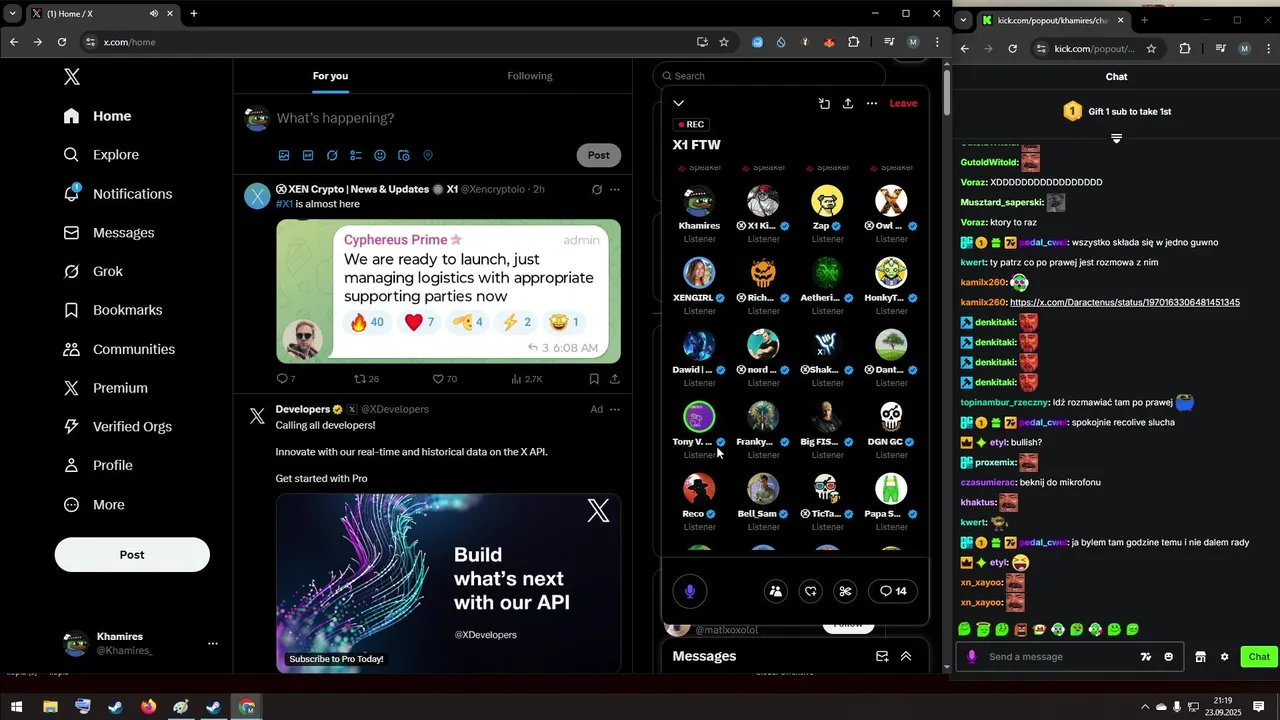Screen dimensions: 1280x720
Task: Open the space participants icon
Action: coord(775,591)
